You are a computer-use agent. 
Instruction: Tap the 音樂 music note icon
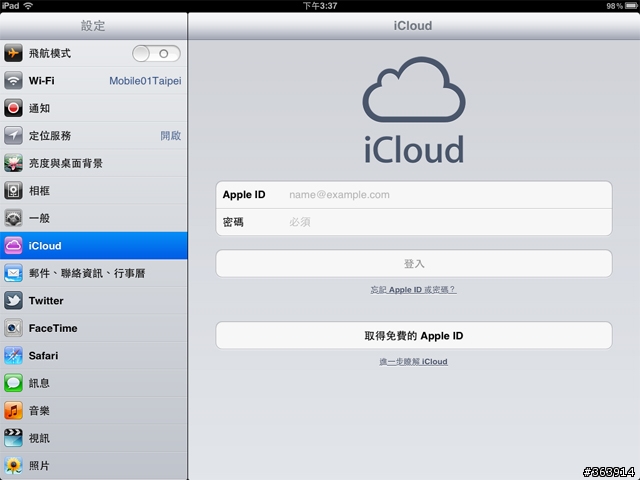coord(13,410)
